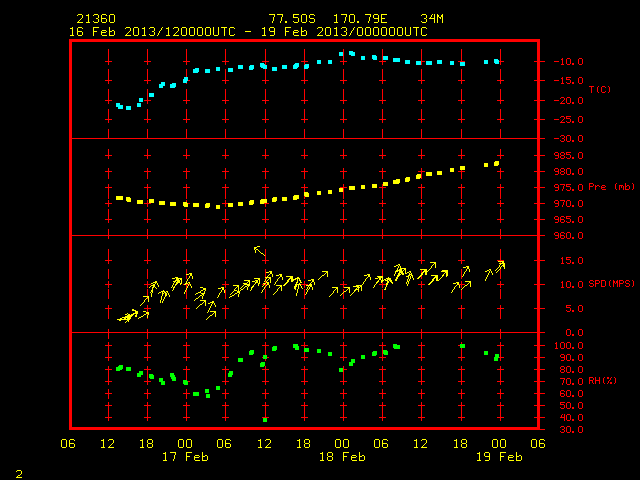This screenshot has width=640, height=480.
Task: Click the 960.0 pressure tick label
Action: pos(569,236)
